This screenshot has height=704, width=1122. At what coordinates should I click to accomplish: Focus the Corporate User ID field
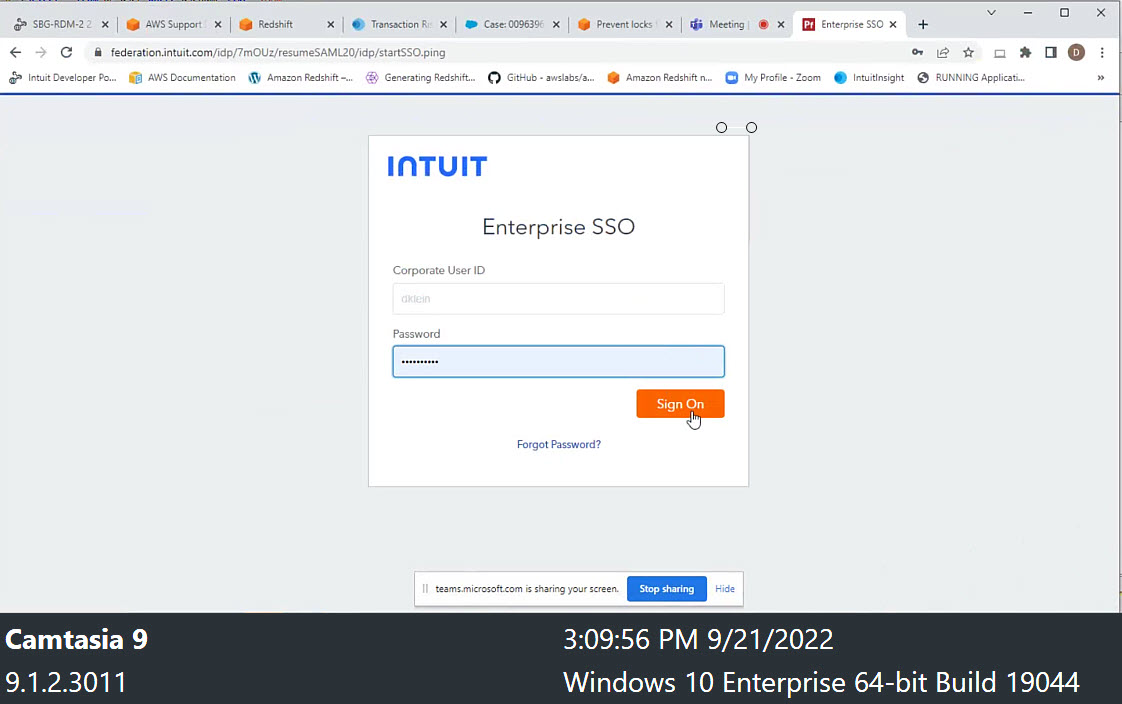click(558, 299)
